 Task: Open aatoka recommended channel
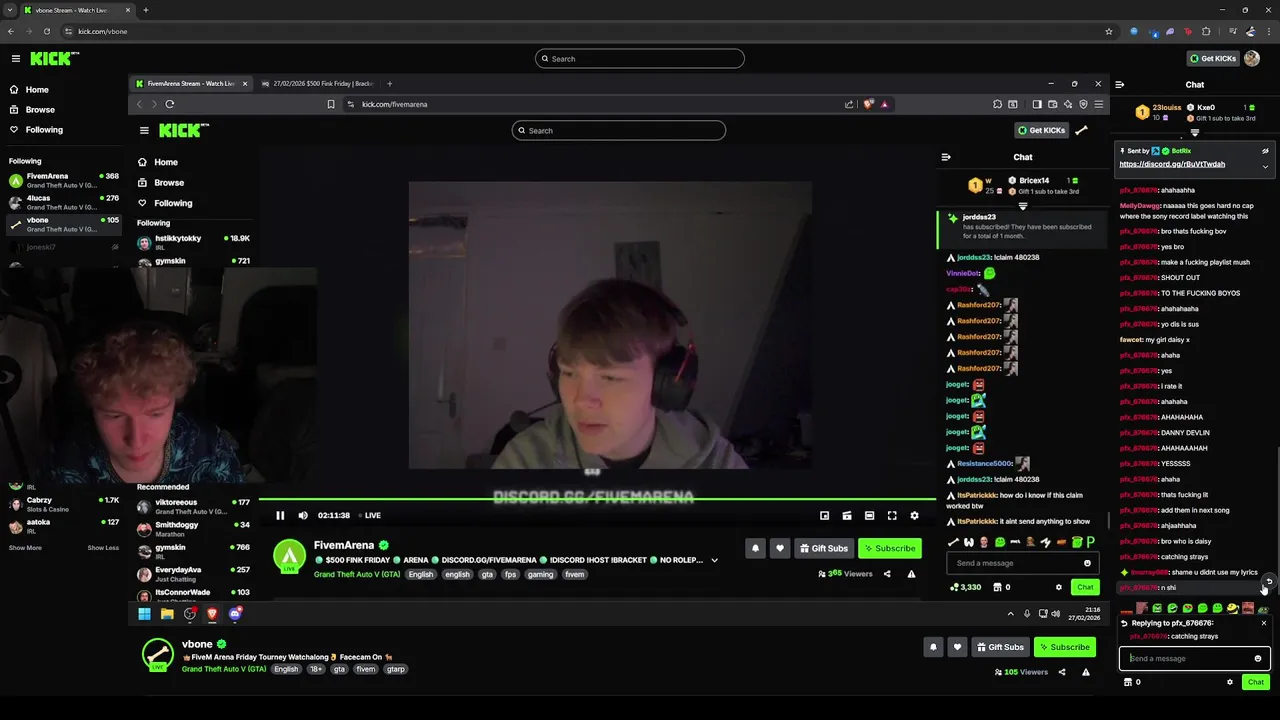pos(63,526)
